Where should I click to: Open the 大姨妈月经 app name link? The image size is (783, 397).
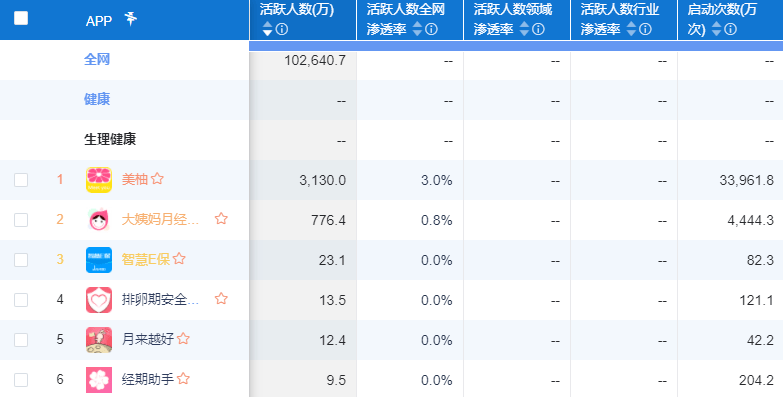pyautogui.click(x=160, y=219)
